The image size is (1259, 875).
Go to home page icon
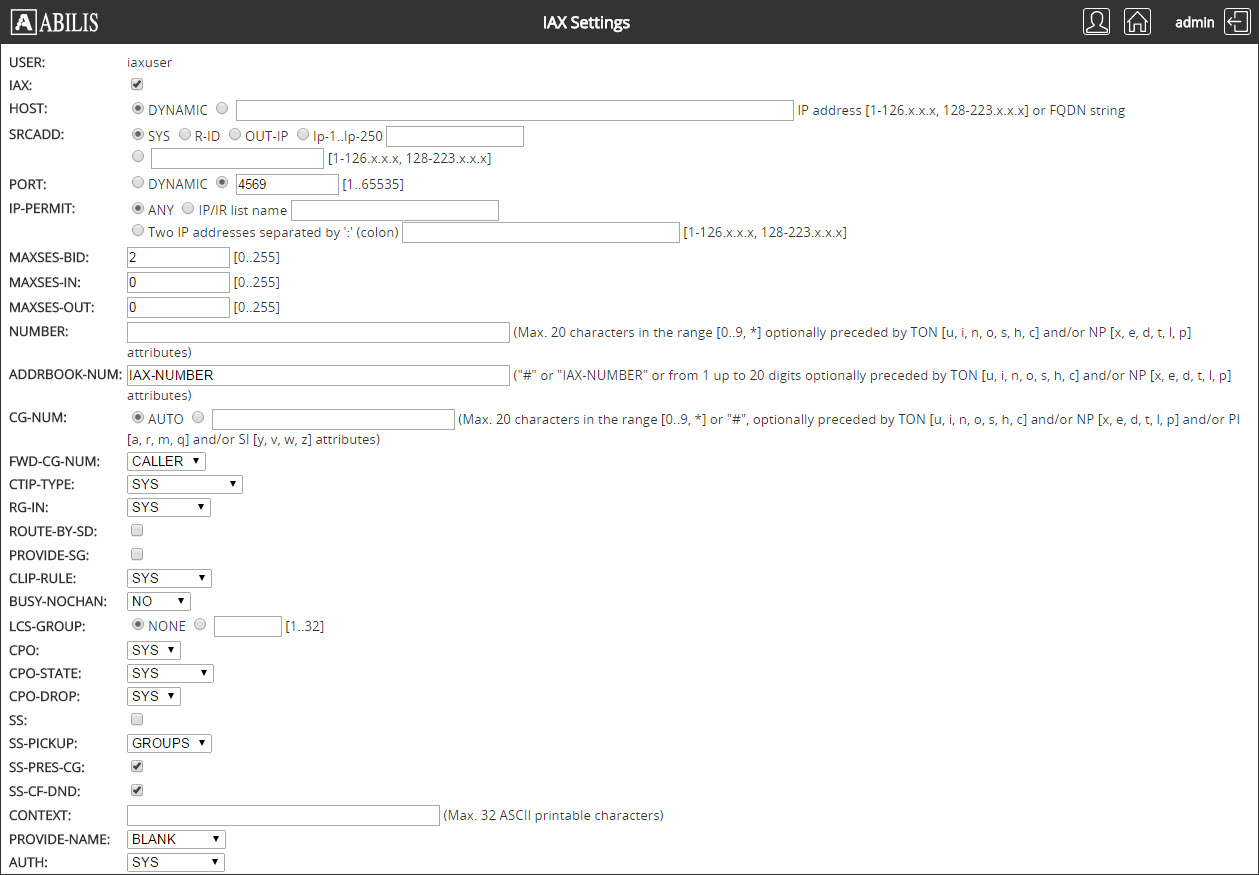pos(1137,22)
